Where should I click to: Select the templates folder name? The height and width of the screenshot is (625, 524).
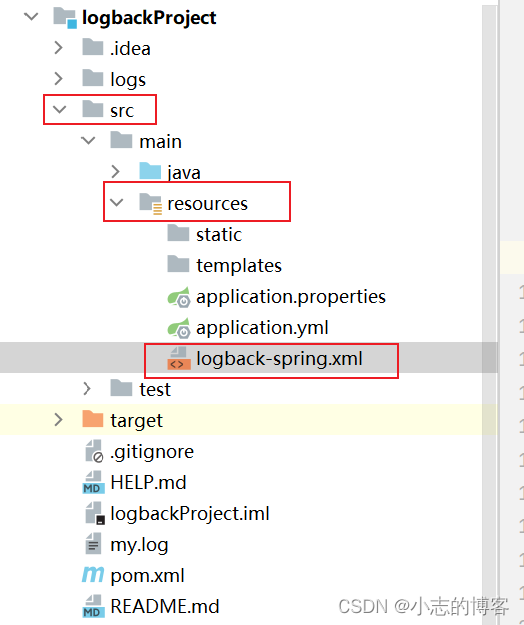coord(239,265)
